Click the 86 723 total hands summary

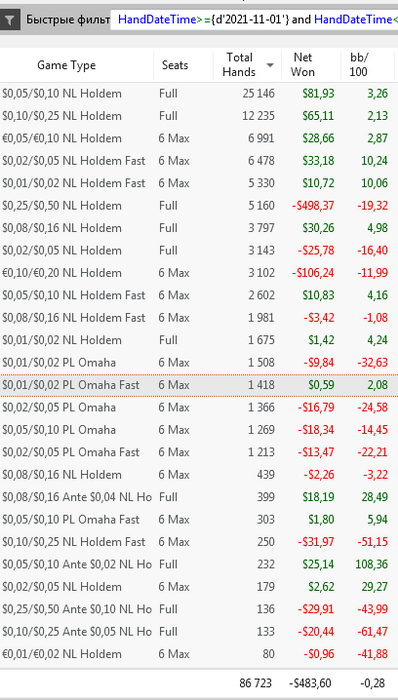[255, 683]
